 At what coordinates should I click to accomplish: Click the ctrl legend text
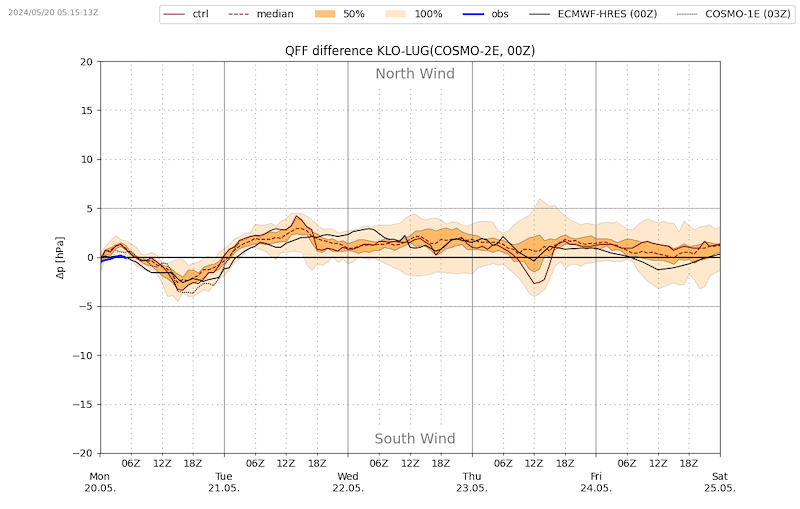pyautogui.click(x=201, y=14)
